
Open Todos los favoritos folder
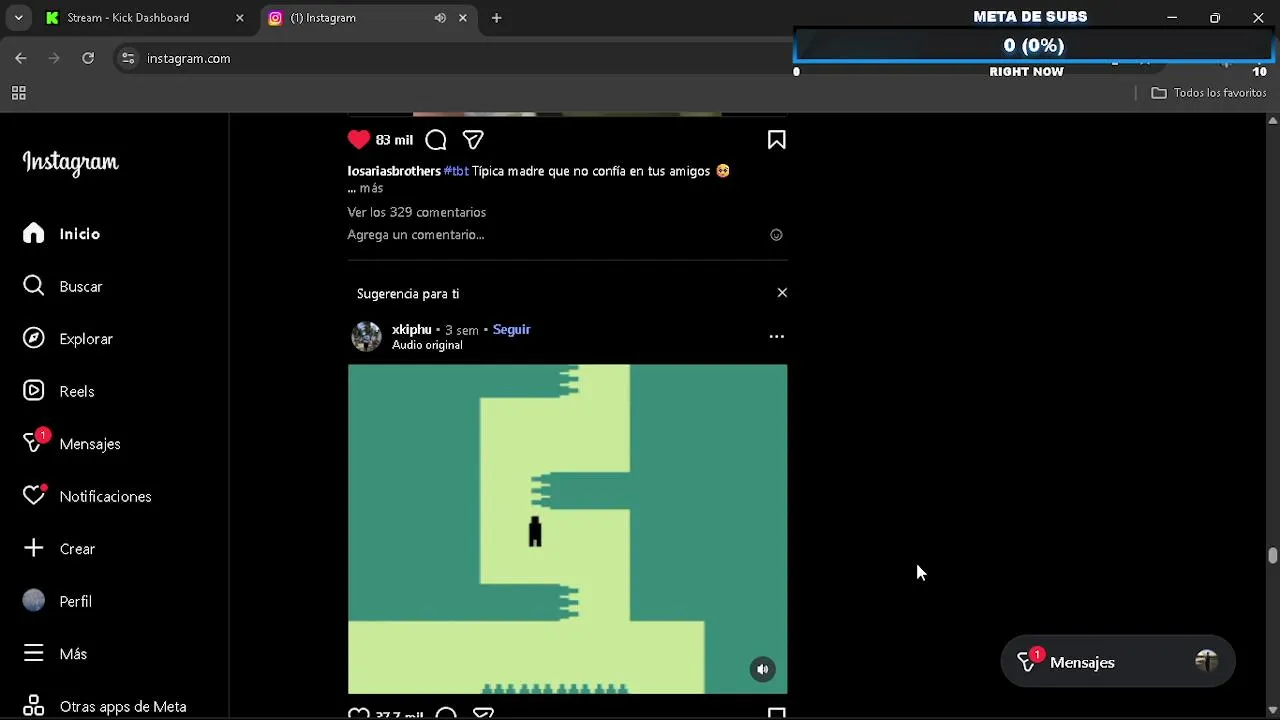1209,93
